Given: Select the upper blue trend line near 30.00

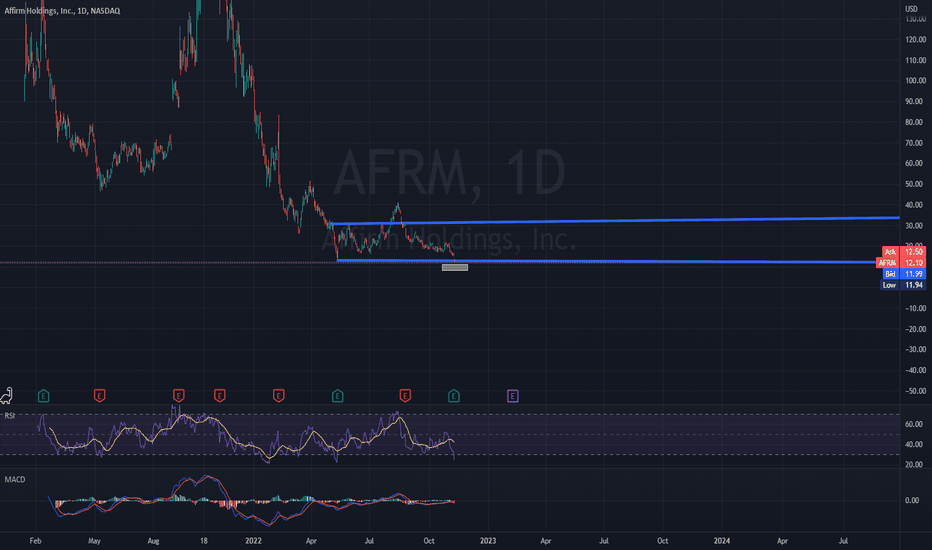Looking at the screenshot, I should (x=615, y=221).
